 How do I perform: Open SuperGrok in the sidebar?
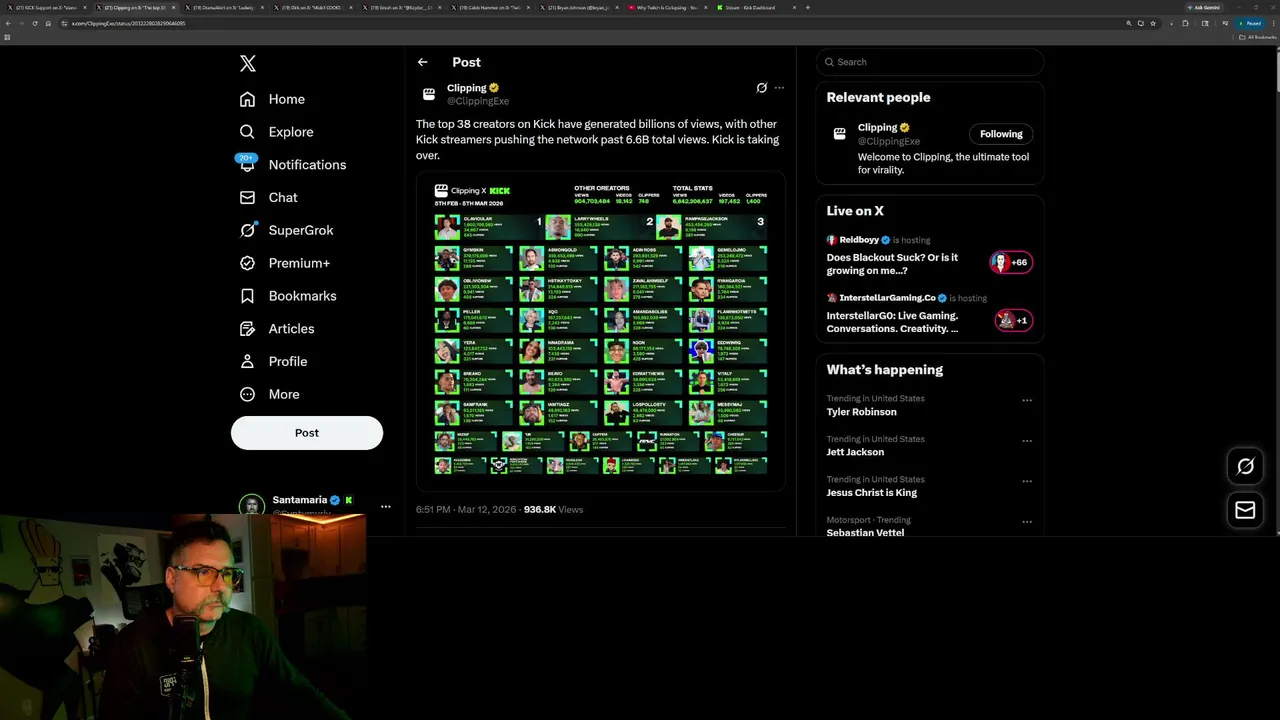click(286, 230)
